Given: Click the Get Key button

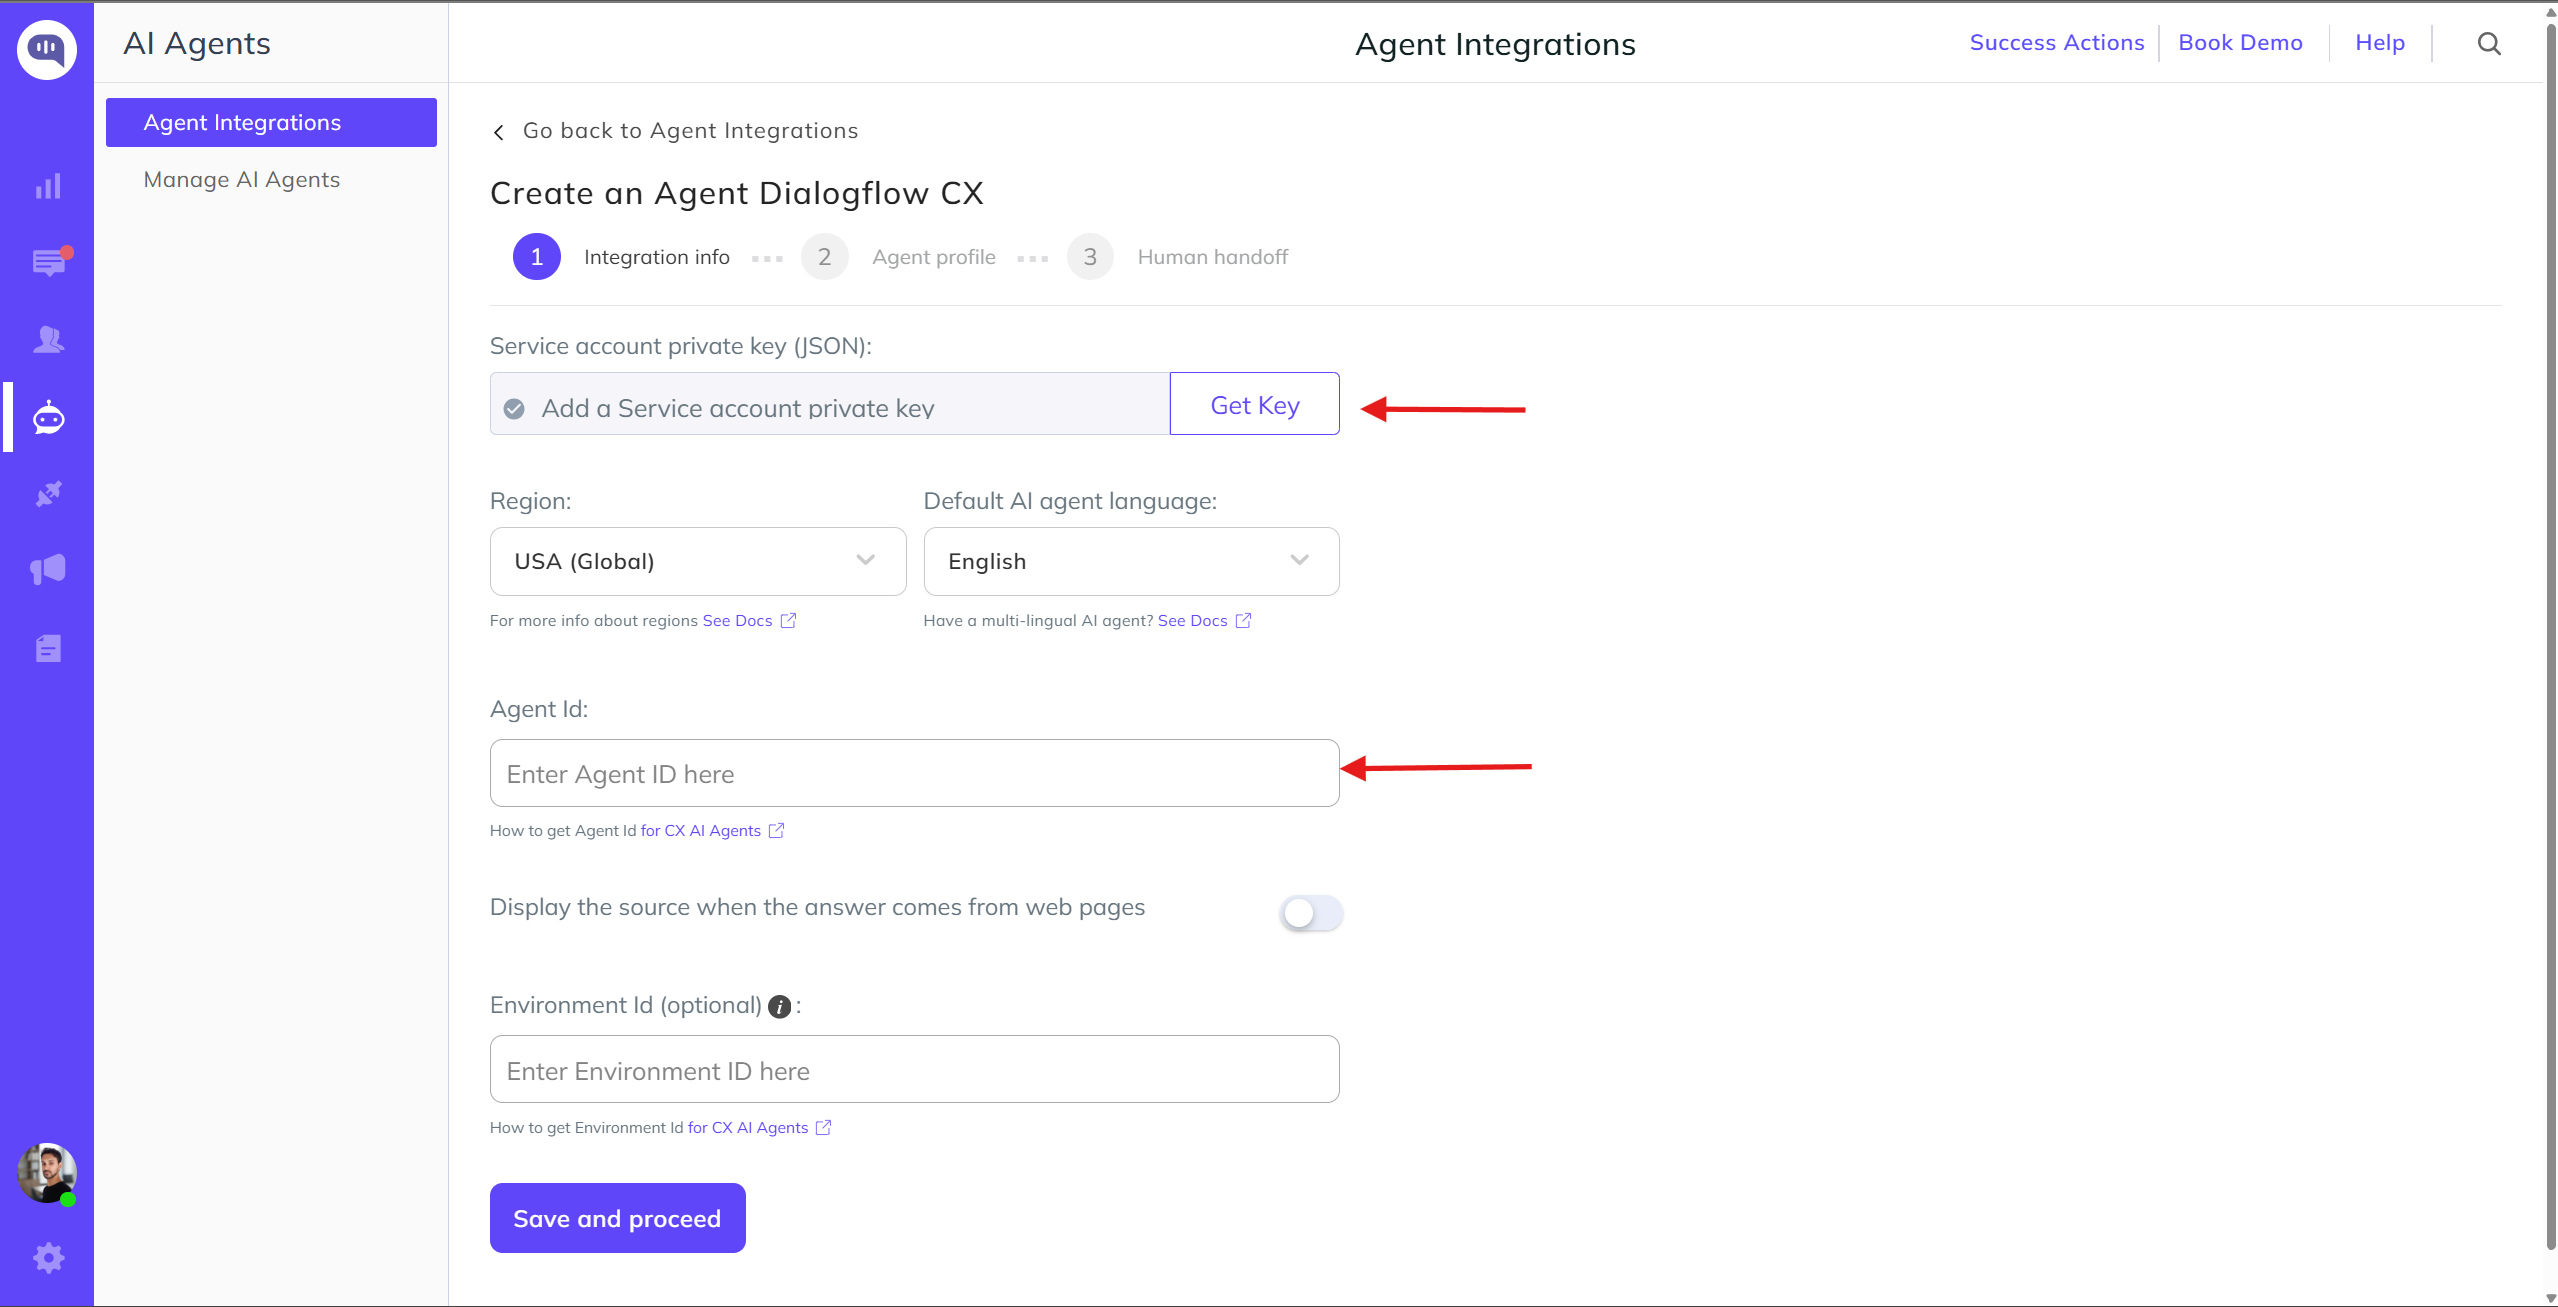Looking at the screenshot, I should (x=1254, y=404).
